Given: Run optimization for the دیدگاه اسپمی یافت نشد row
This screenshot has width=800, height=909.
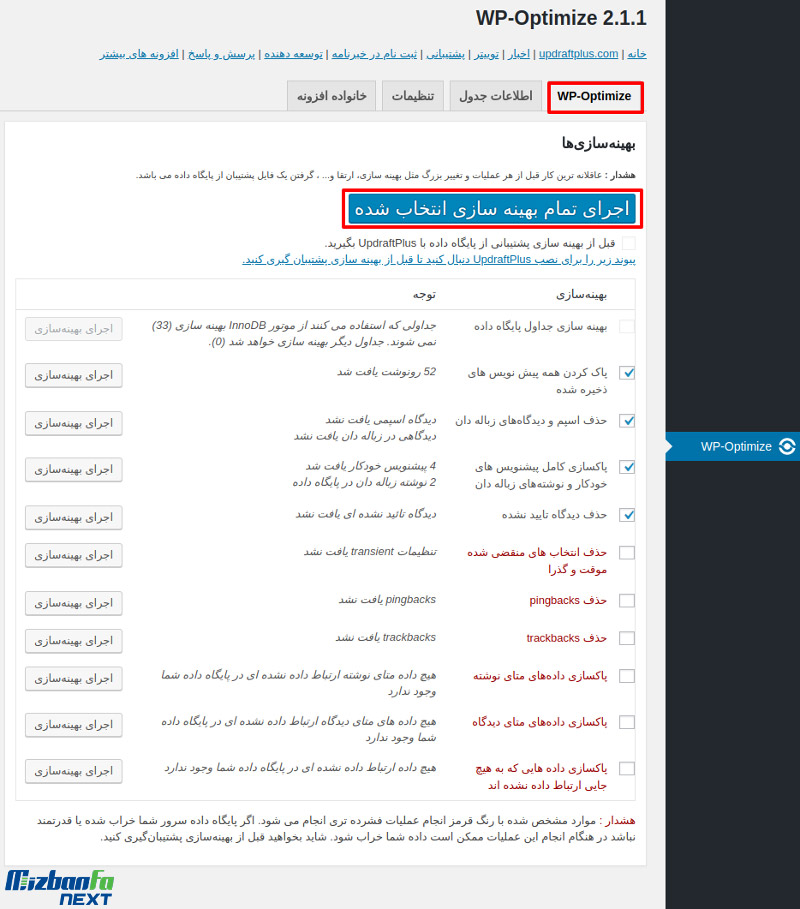Looking at the screenshot, I should coord(74,423).
